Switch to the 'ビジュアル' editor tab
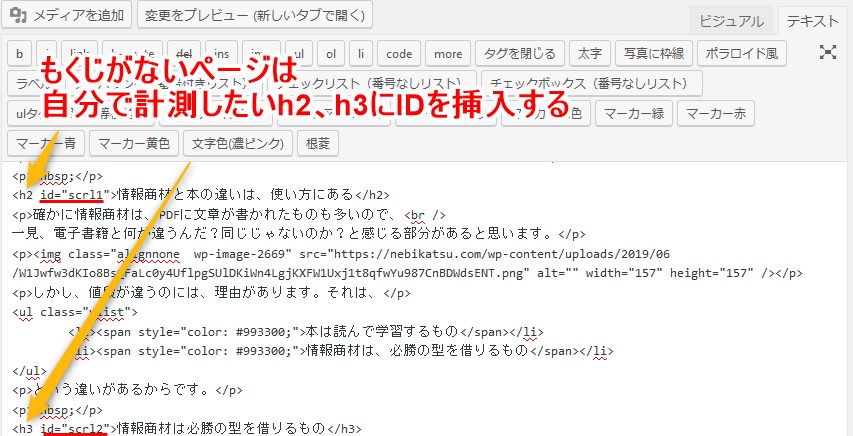Viewport: 853px width, 436px height. coord(731,21)
